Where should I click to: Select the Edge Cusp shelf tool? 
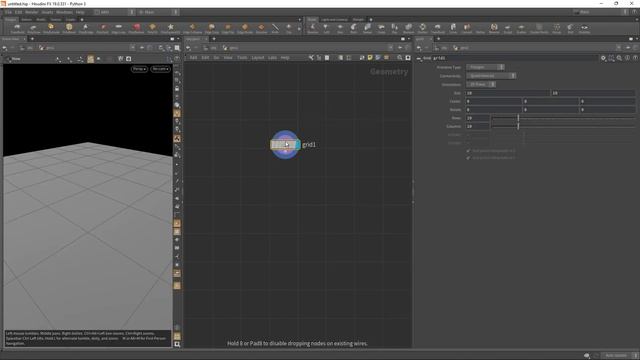(x=212, y=28)
